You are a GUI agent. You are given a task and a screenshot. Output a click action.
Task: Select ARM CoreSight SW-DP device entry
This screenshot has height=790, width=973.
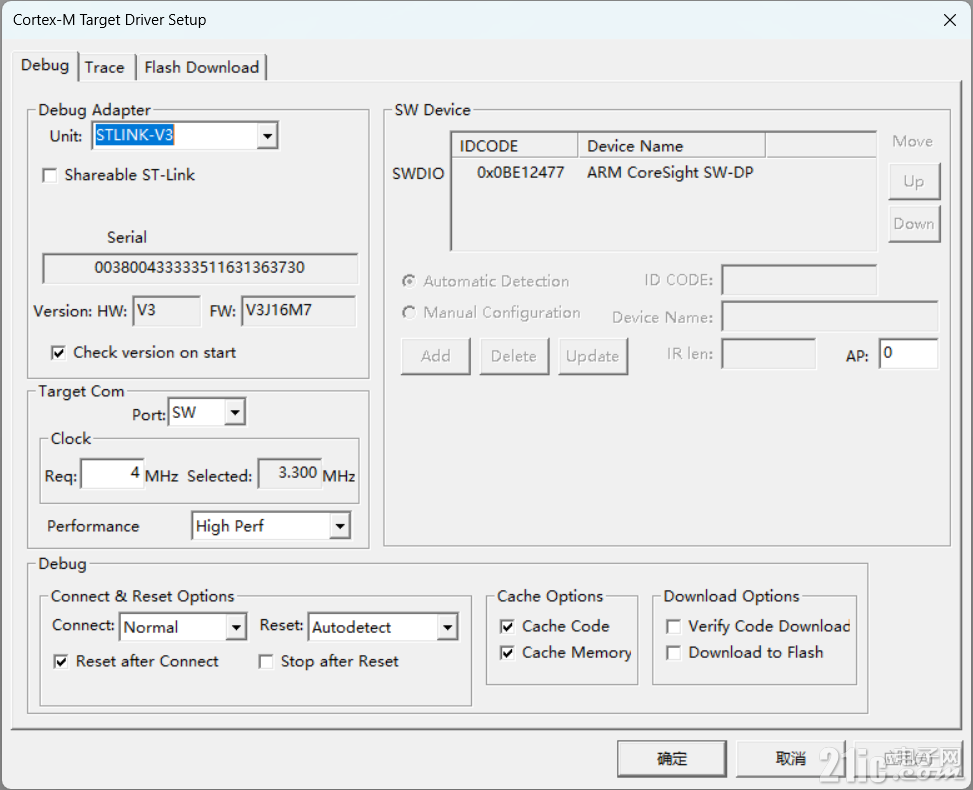click(x=670, y=173)
